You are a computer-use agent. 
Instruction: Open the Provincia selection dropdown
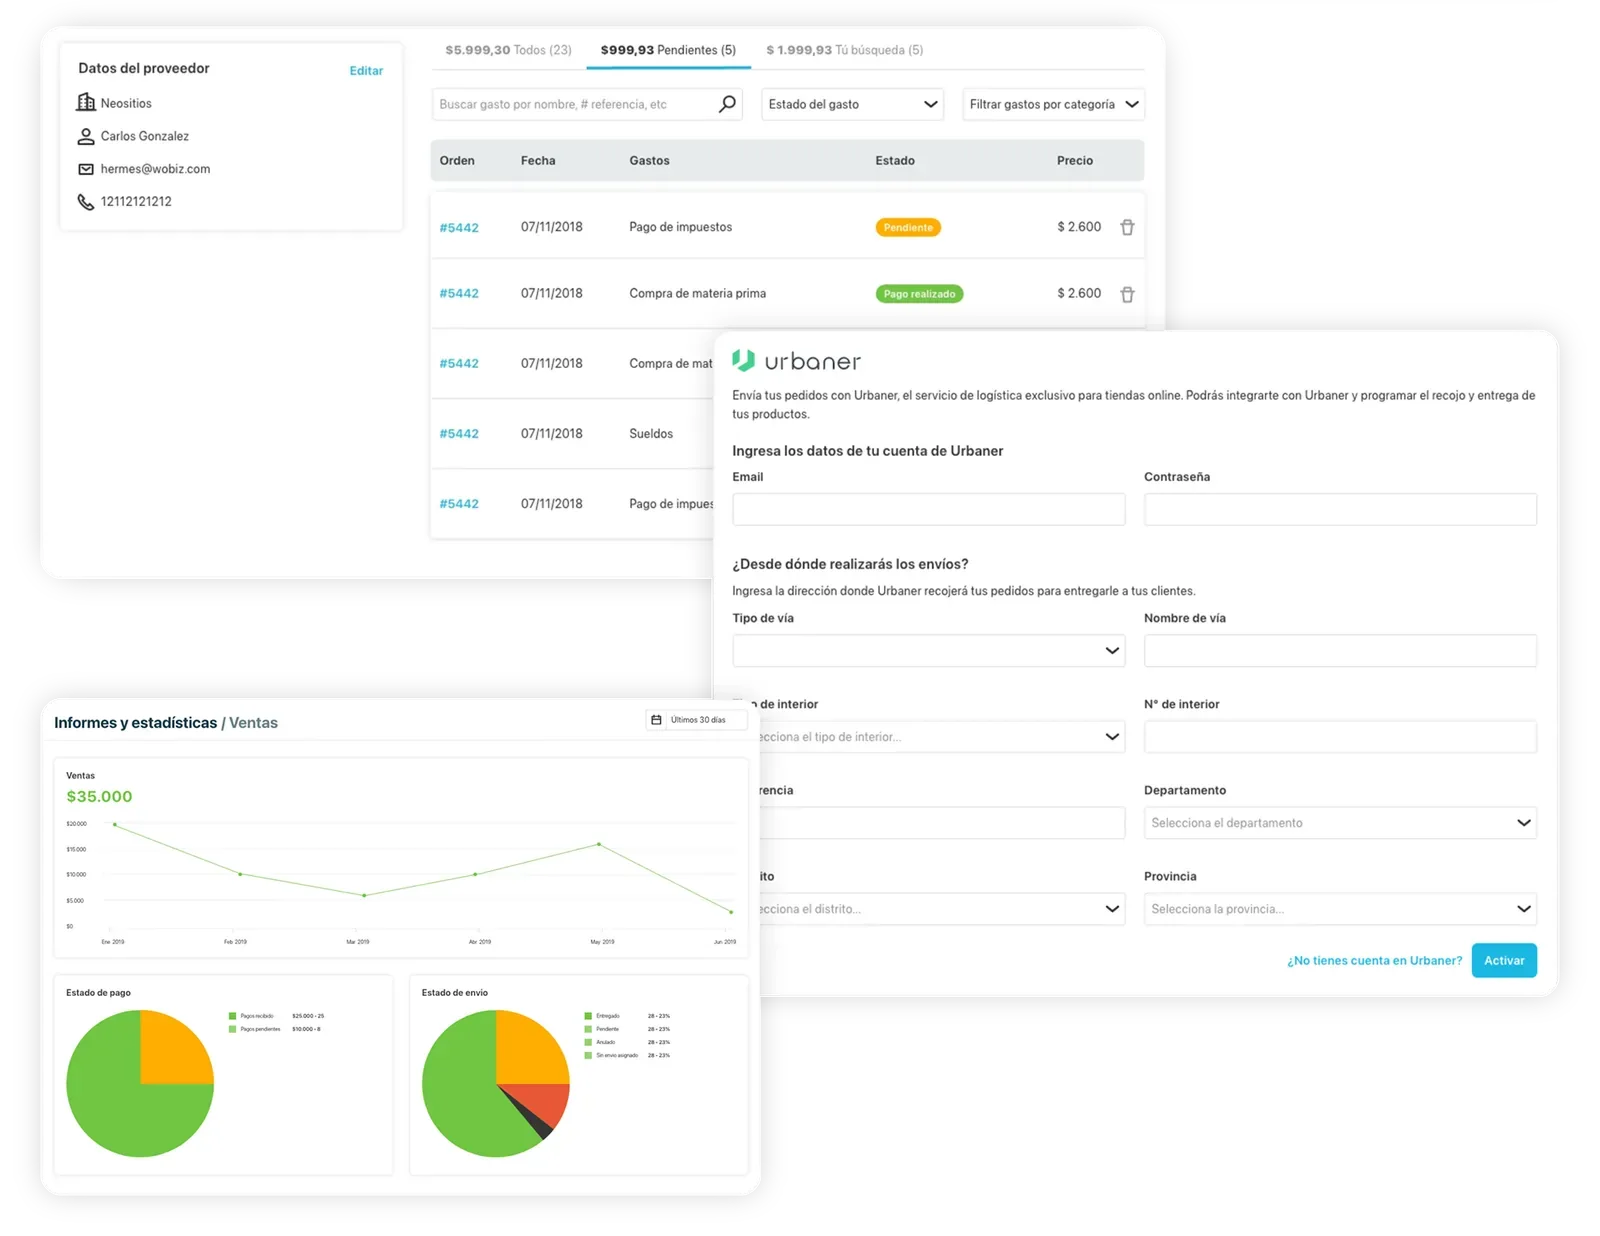1340,909
